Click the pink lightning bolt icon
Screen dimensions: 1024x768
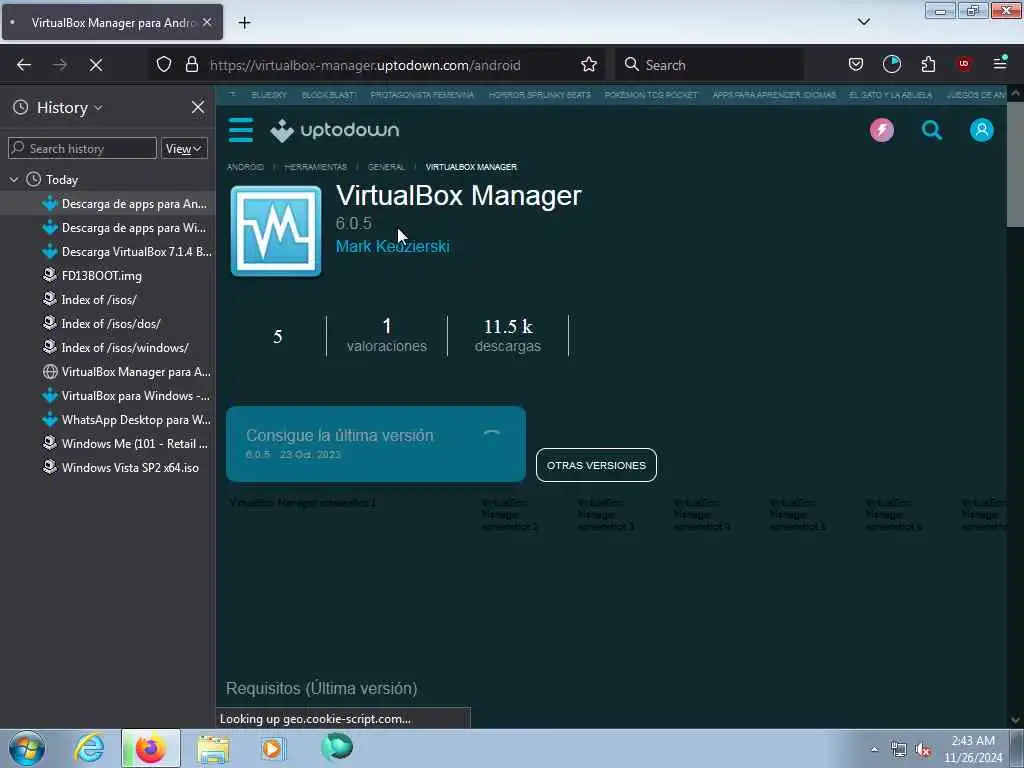tap(882, 130)
